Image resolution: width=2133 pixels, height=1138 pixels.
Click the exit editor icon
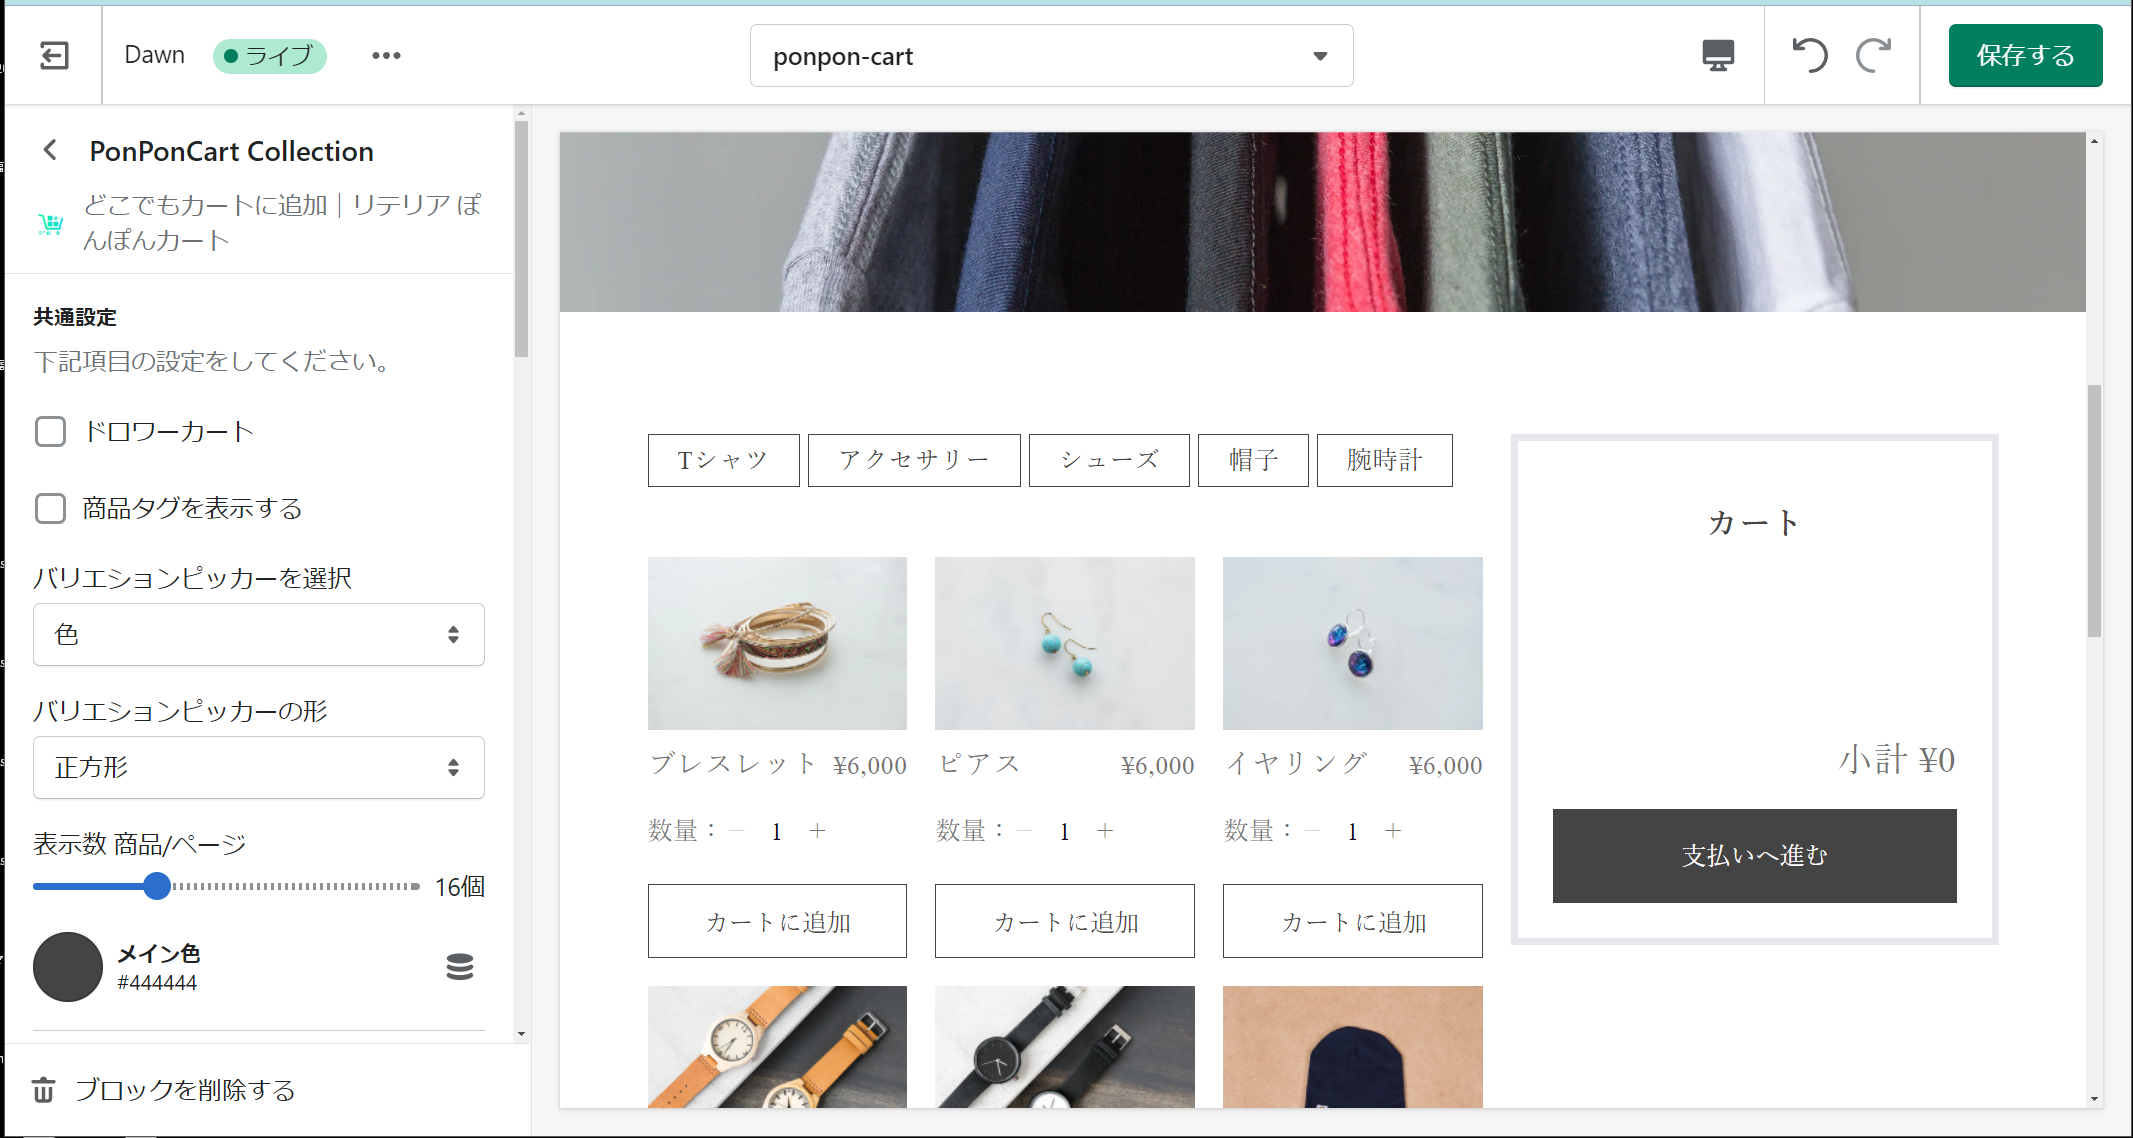[x=54, y=55]
